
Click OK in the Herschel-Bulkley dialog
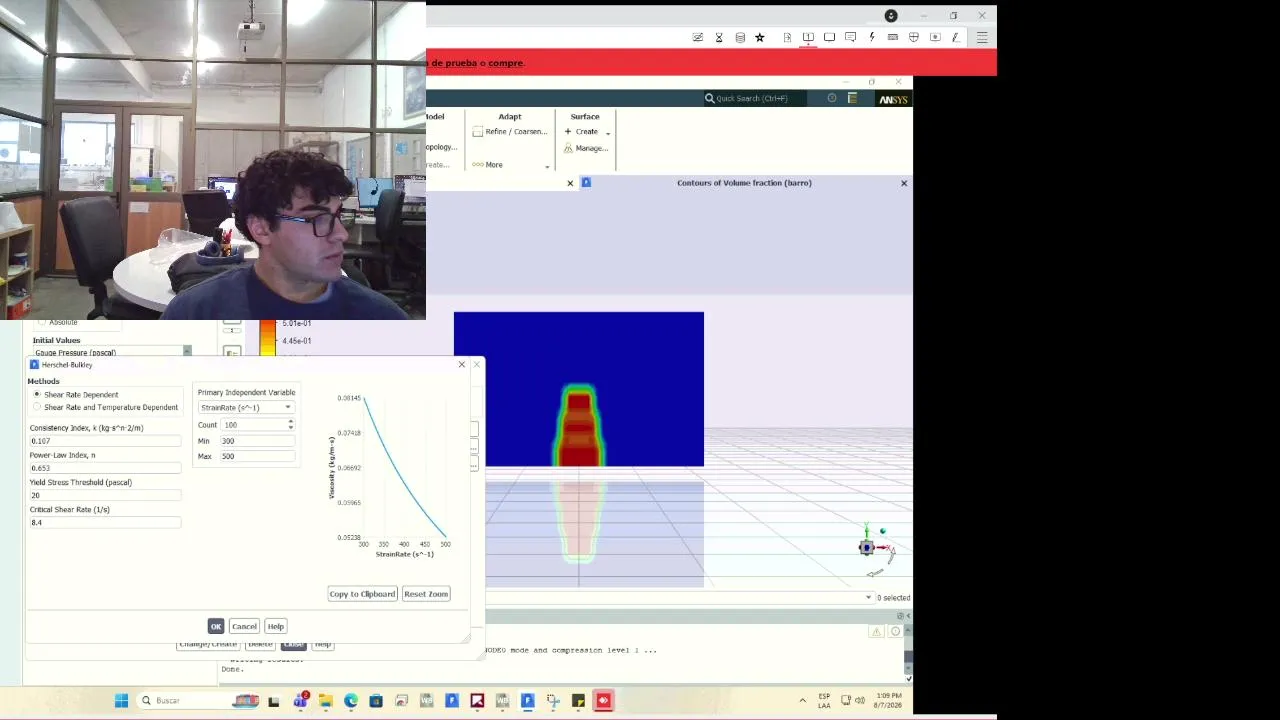216,626
